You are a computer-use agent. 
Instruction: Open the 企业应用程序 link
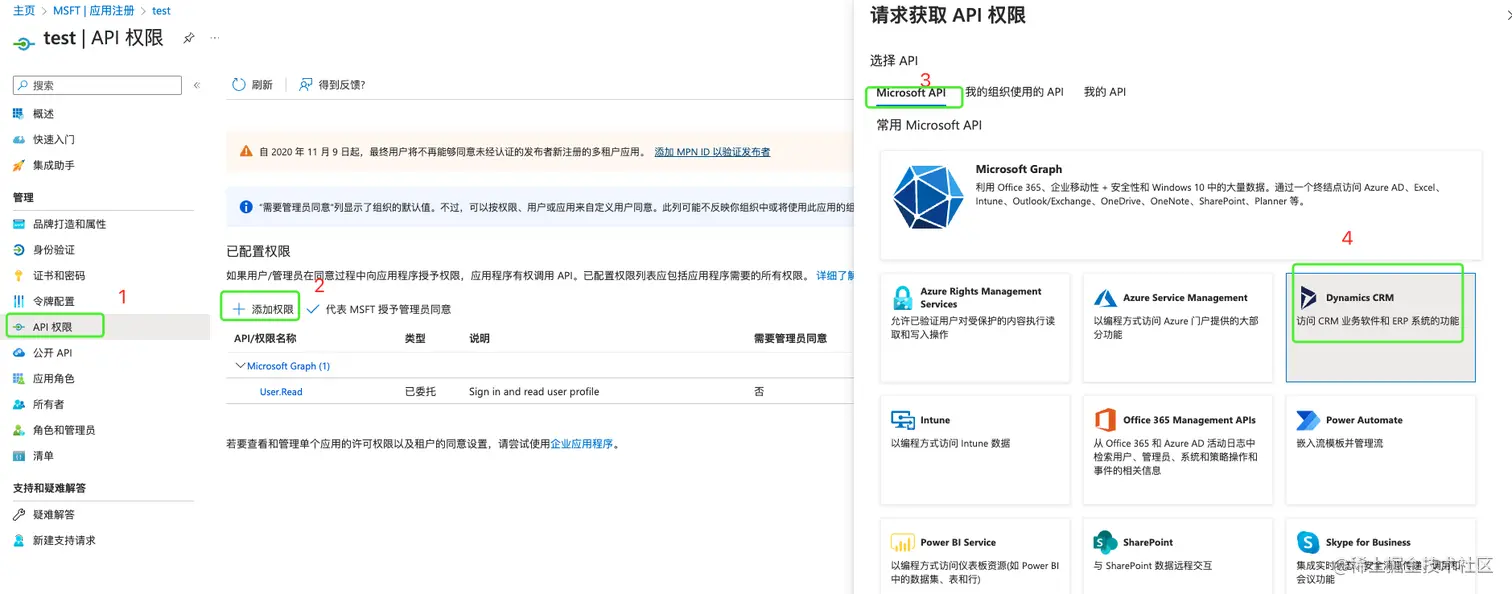[582, 443]
